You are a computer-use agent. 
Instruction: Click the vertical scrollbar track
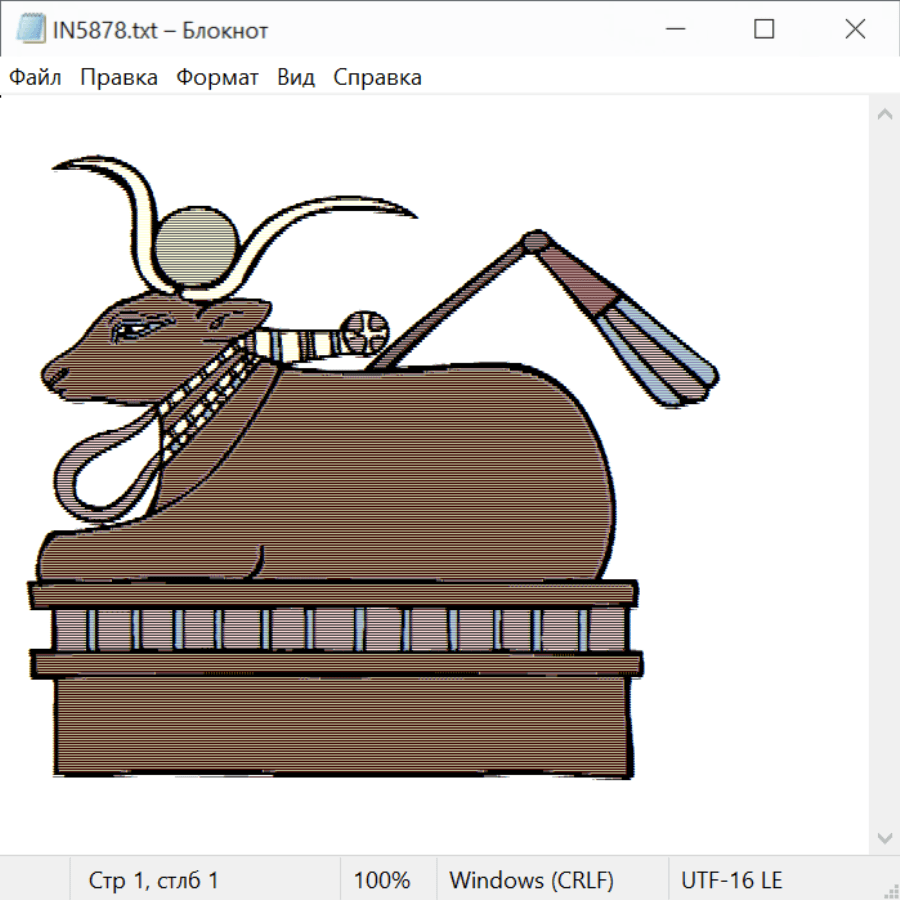(884, 475)
